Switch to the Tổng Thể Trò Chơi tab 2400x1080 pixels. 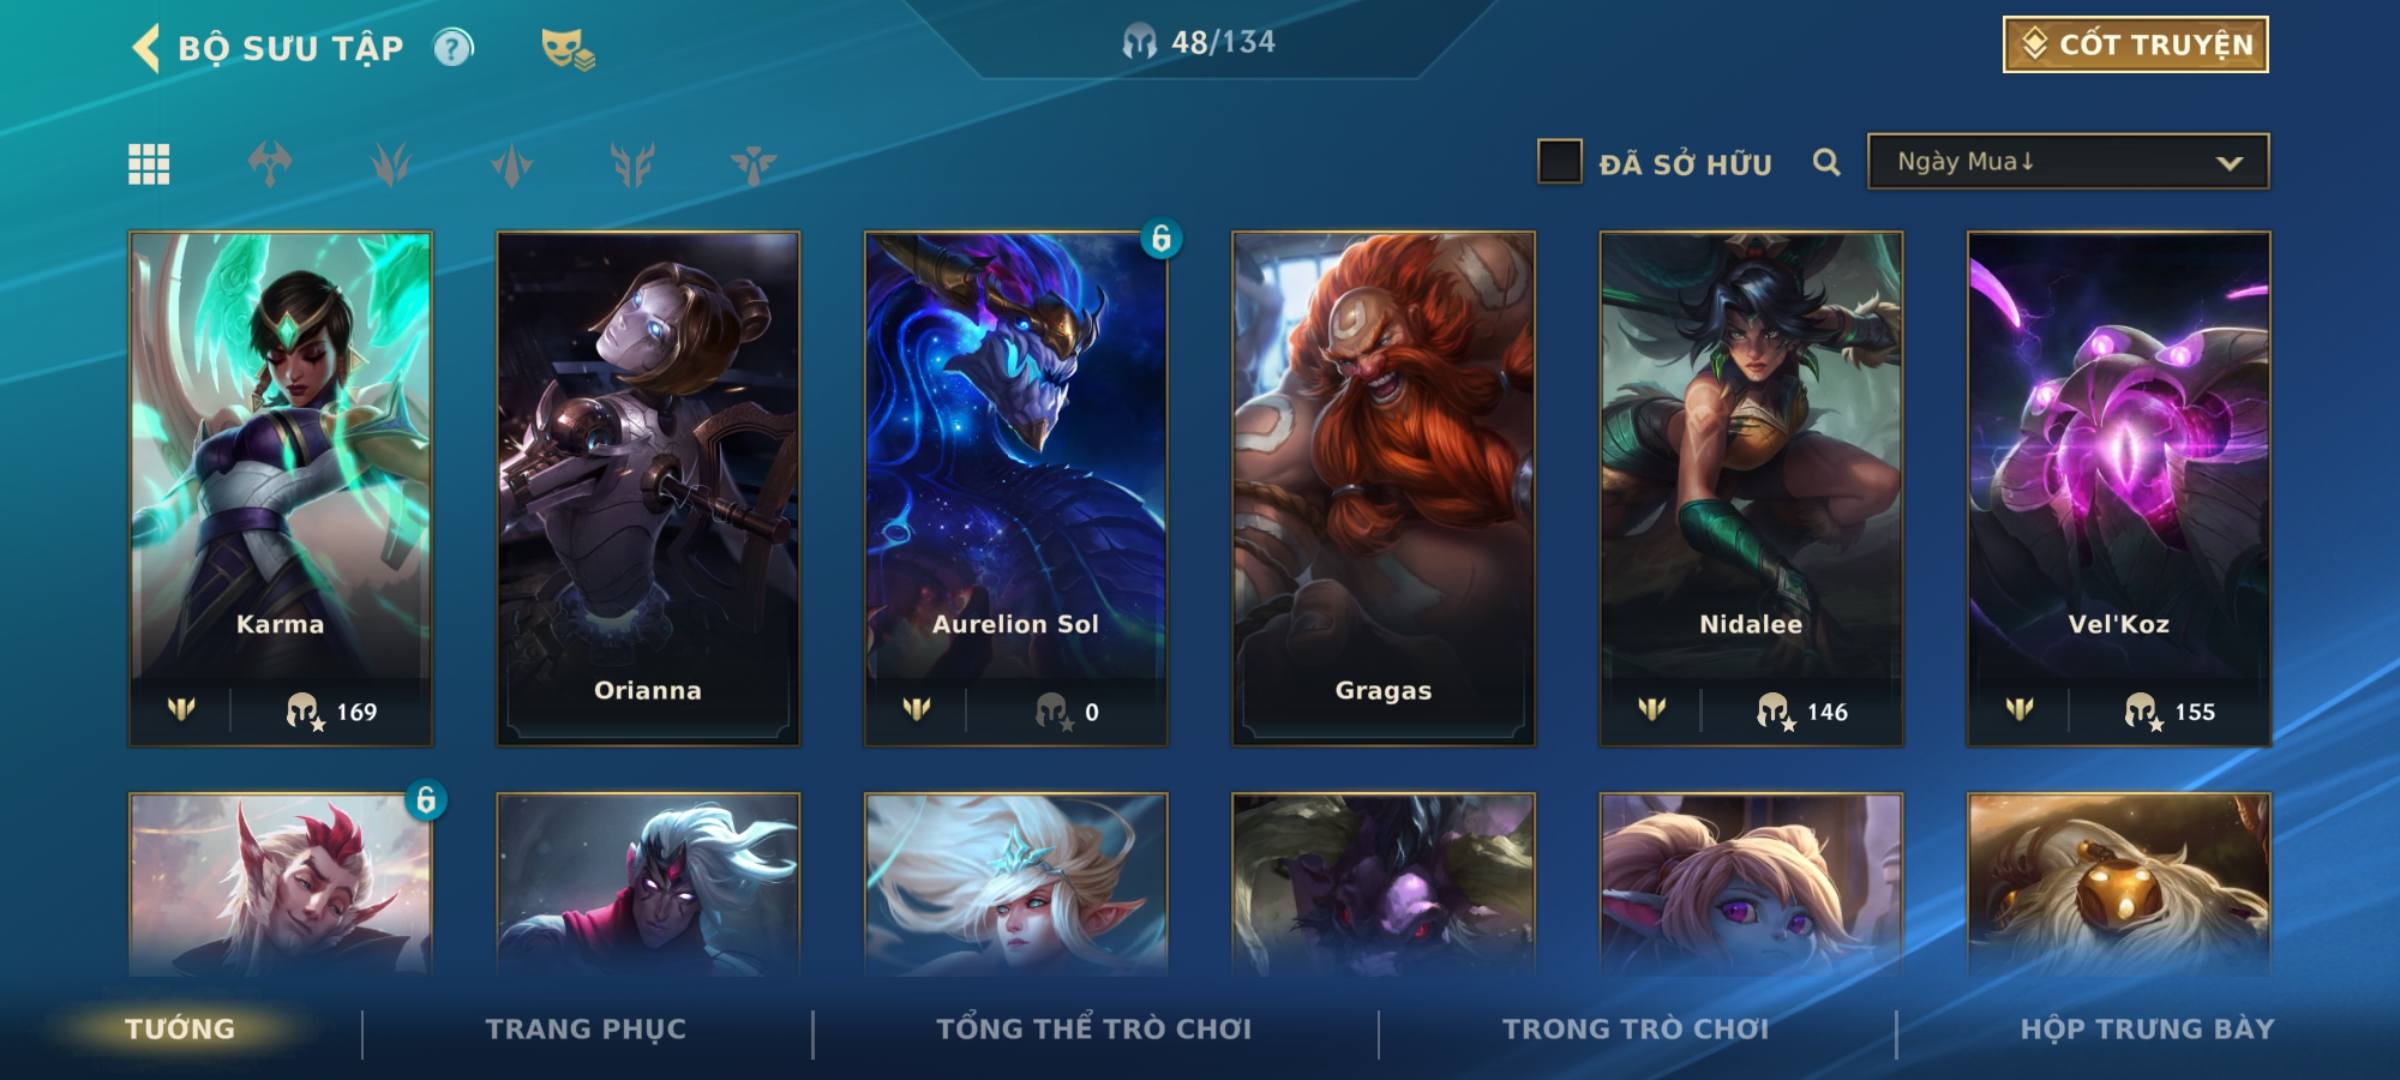[x=1094, y=1029]
